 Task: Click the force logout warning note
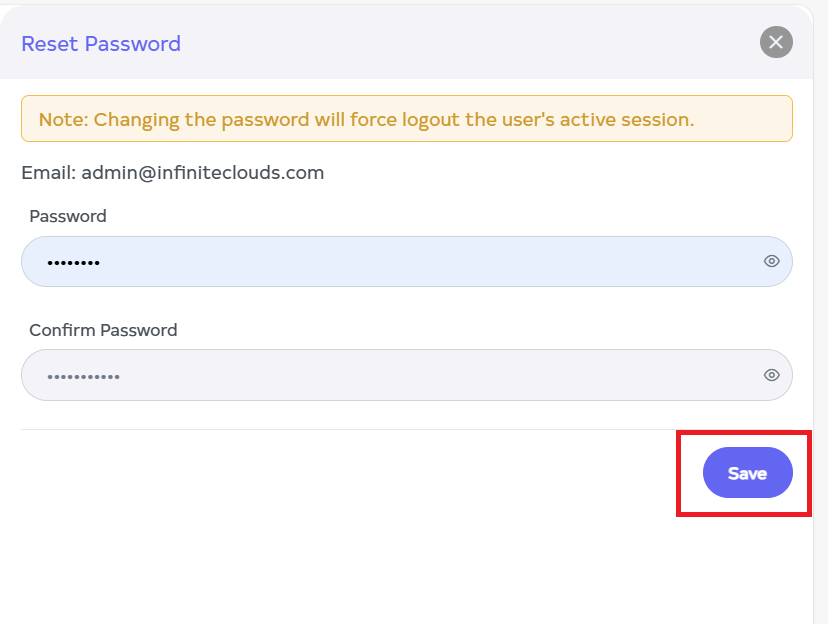pos(406,119)
